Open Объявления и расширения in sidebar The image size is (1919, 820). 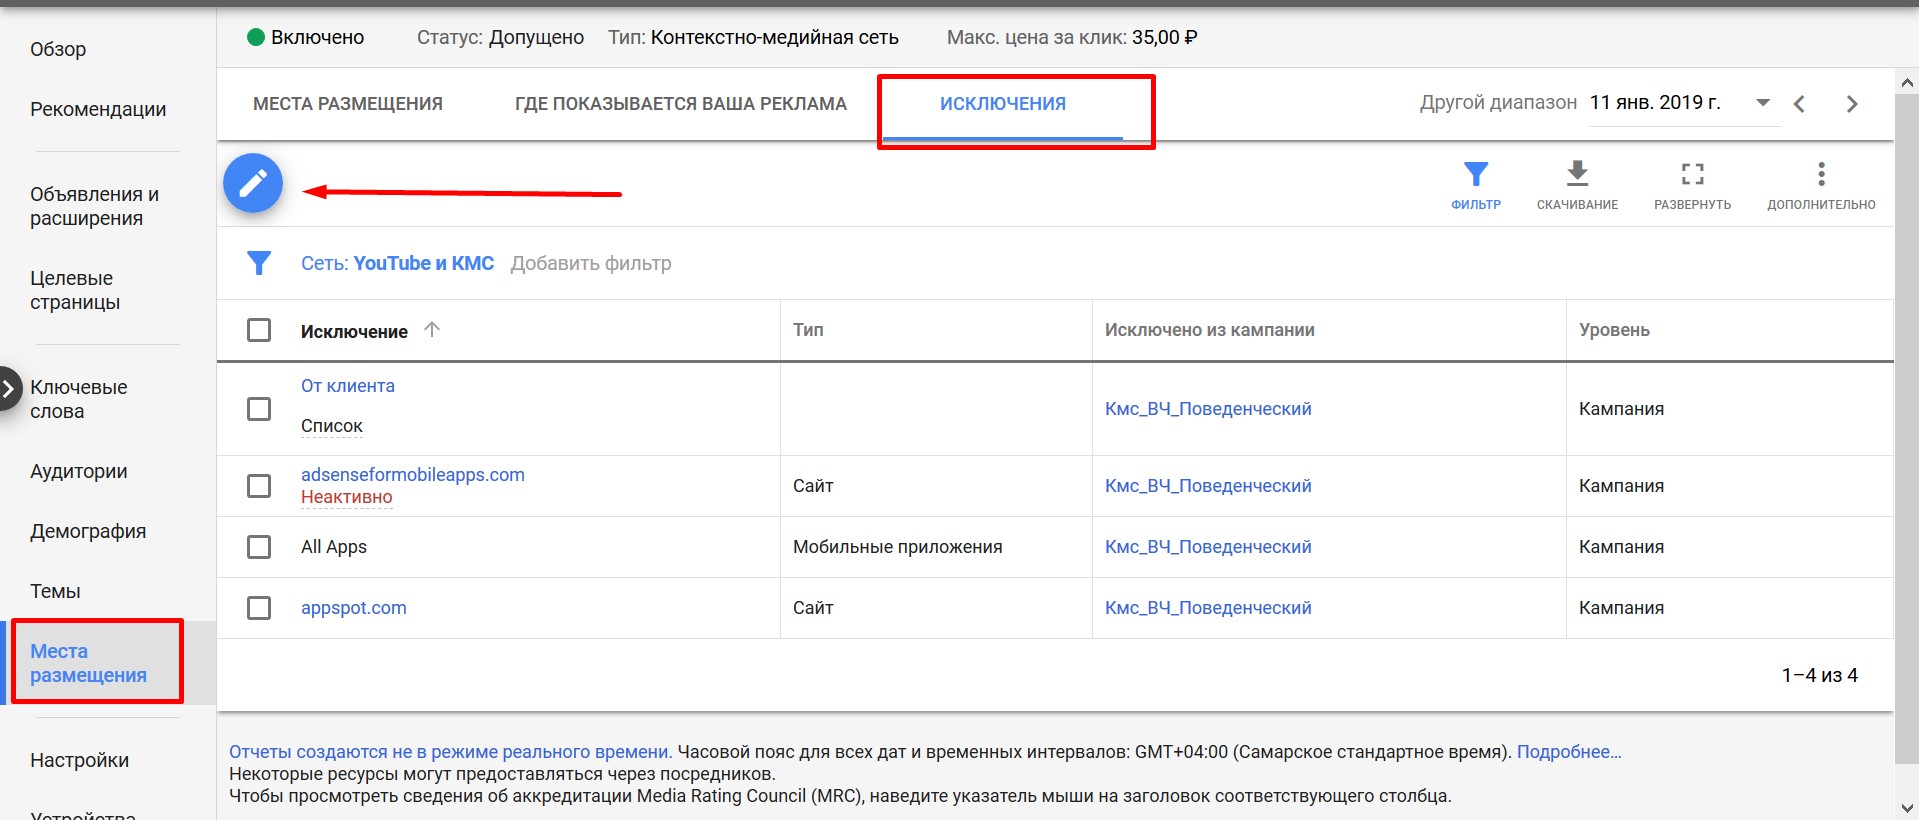pyautogui.click(x=95, y=206)
